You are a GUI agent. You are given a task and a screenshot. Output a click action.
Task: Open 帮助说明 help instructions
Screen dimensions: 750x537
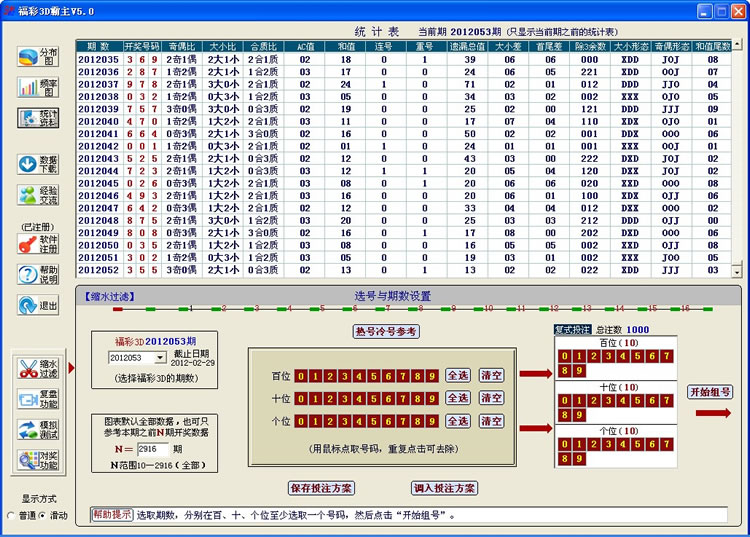coord(37,274)
